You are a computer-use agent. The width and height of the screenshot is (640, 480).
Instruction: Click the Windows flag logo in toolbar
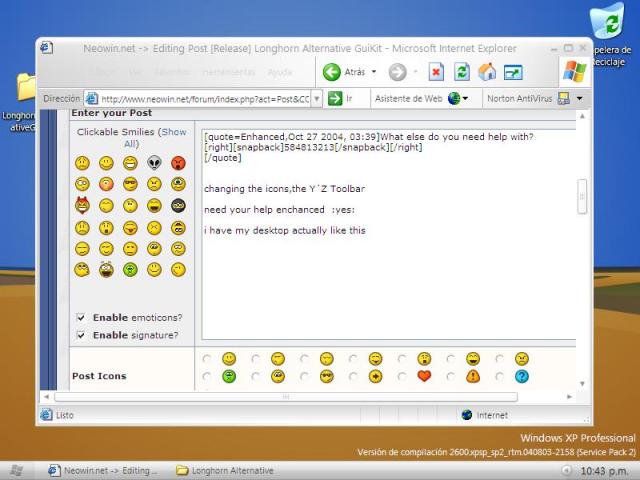pos(575,72)
